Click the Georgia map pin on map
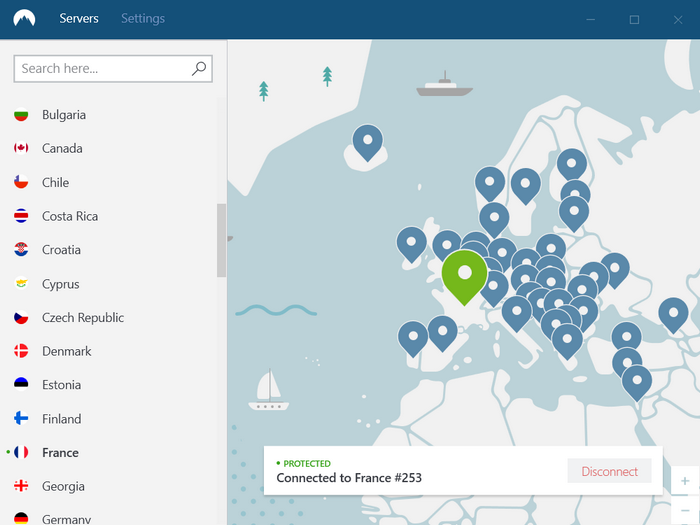The image size is (700, 525). point(673,316)
